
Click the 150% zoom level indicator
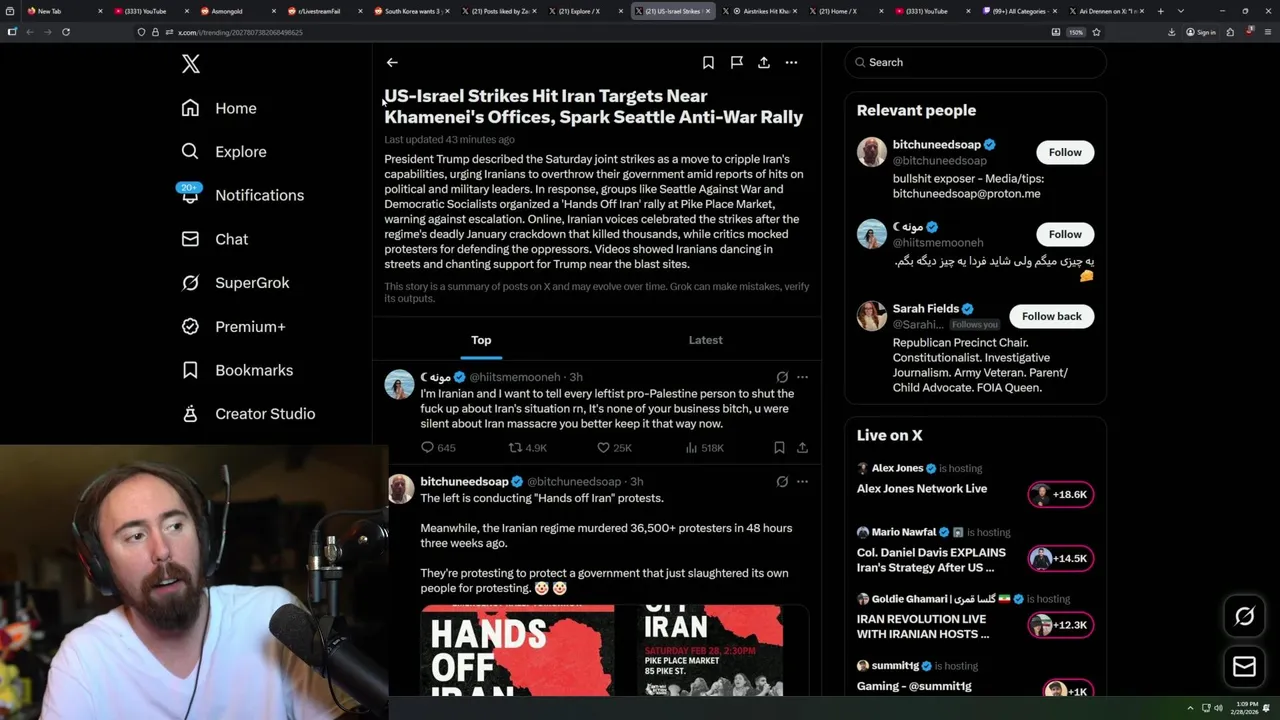pyautogui.click(x=1075, y=32)
